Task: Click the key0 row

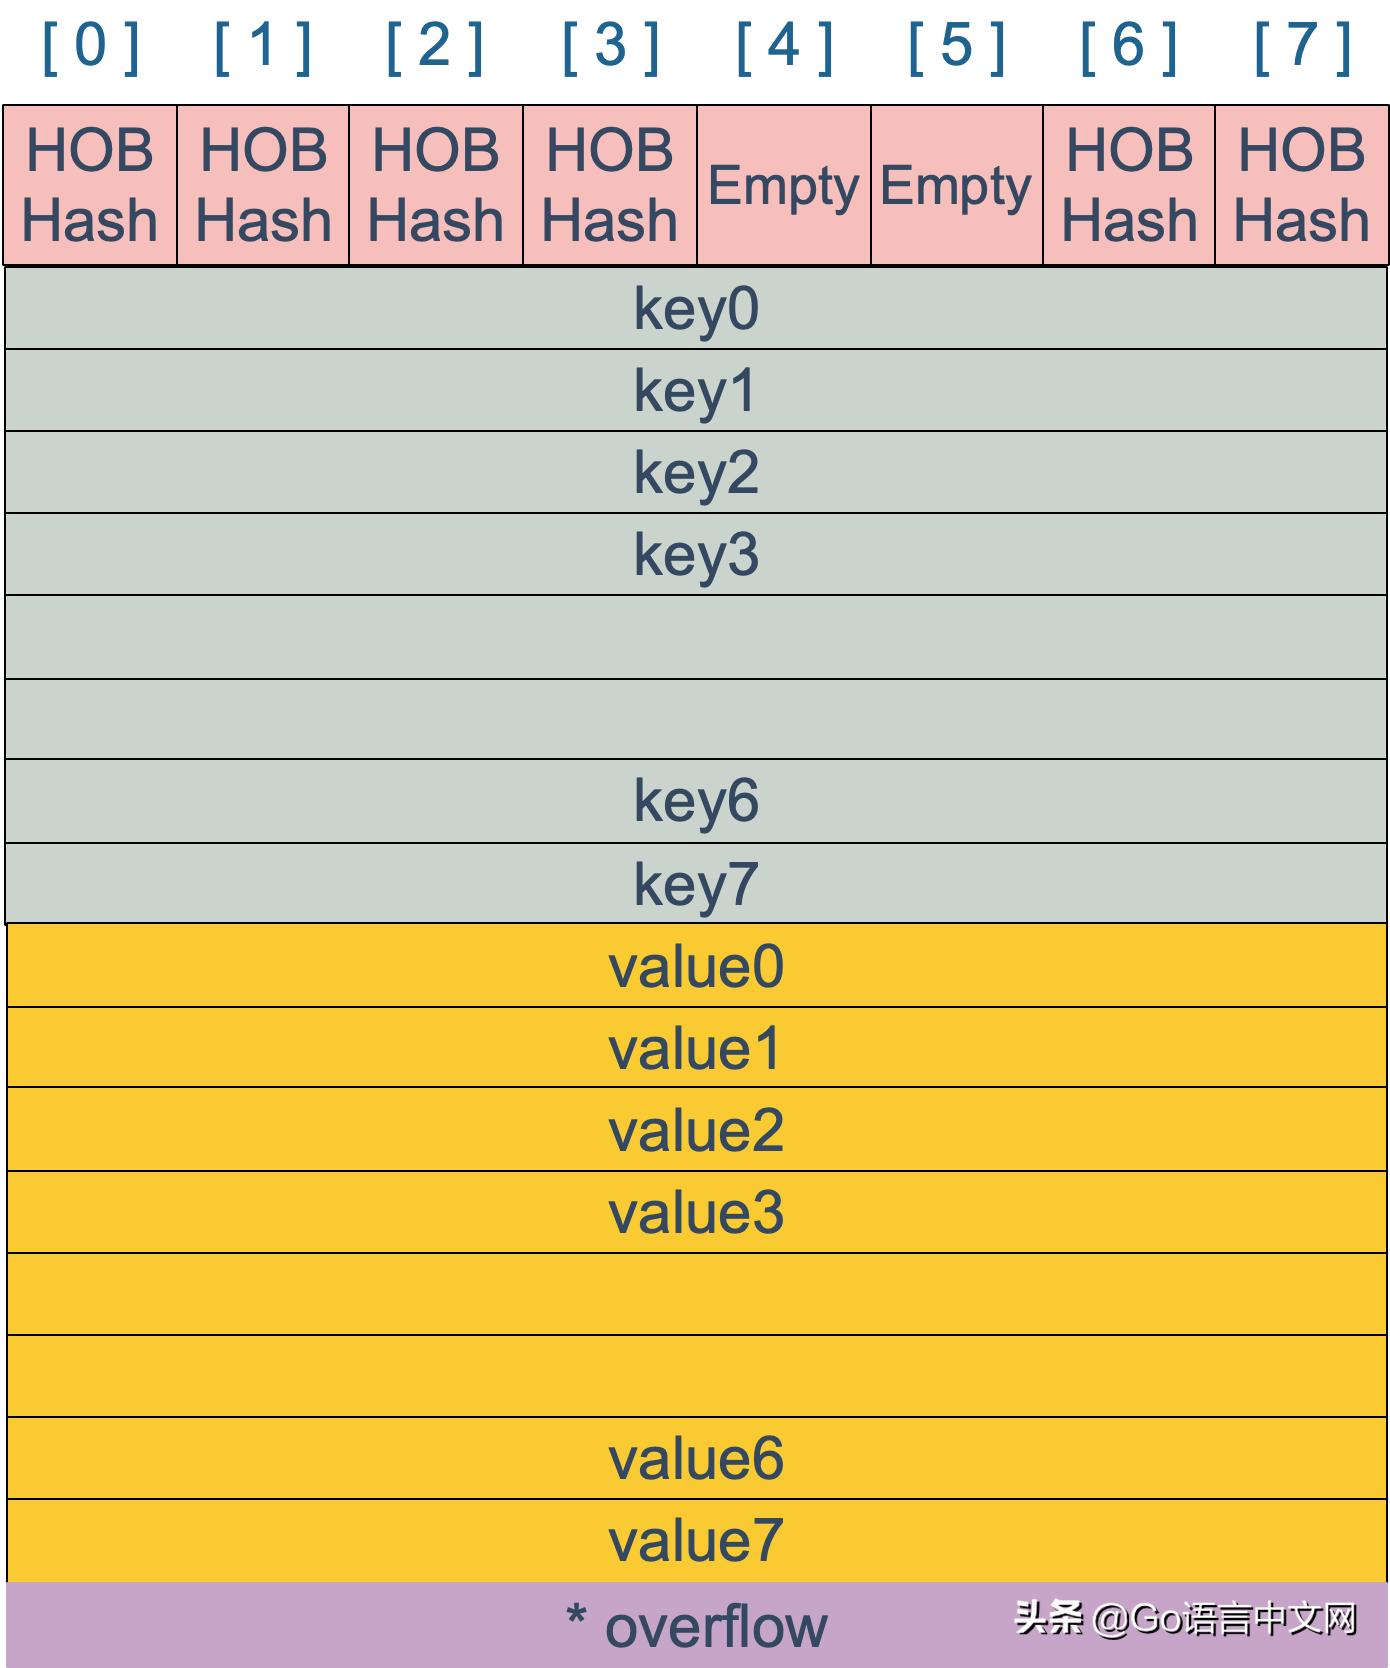Action: pyautogui.click(x=696, y=308)
